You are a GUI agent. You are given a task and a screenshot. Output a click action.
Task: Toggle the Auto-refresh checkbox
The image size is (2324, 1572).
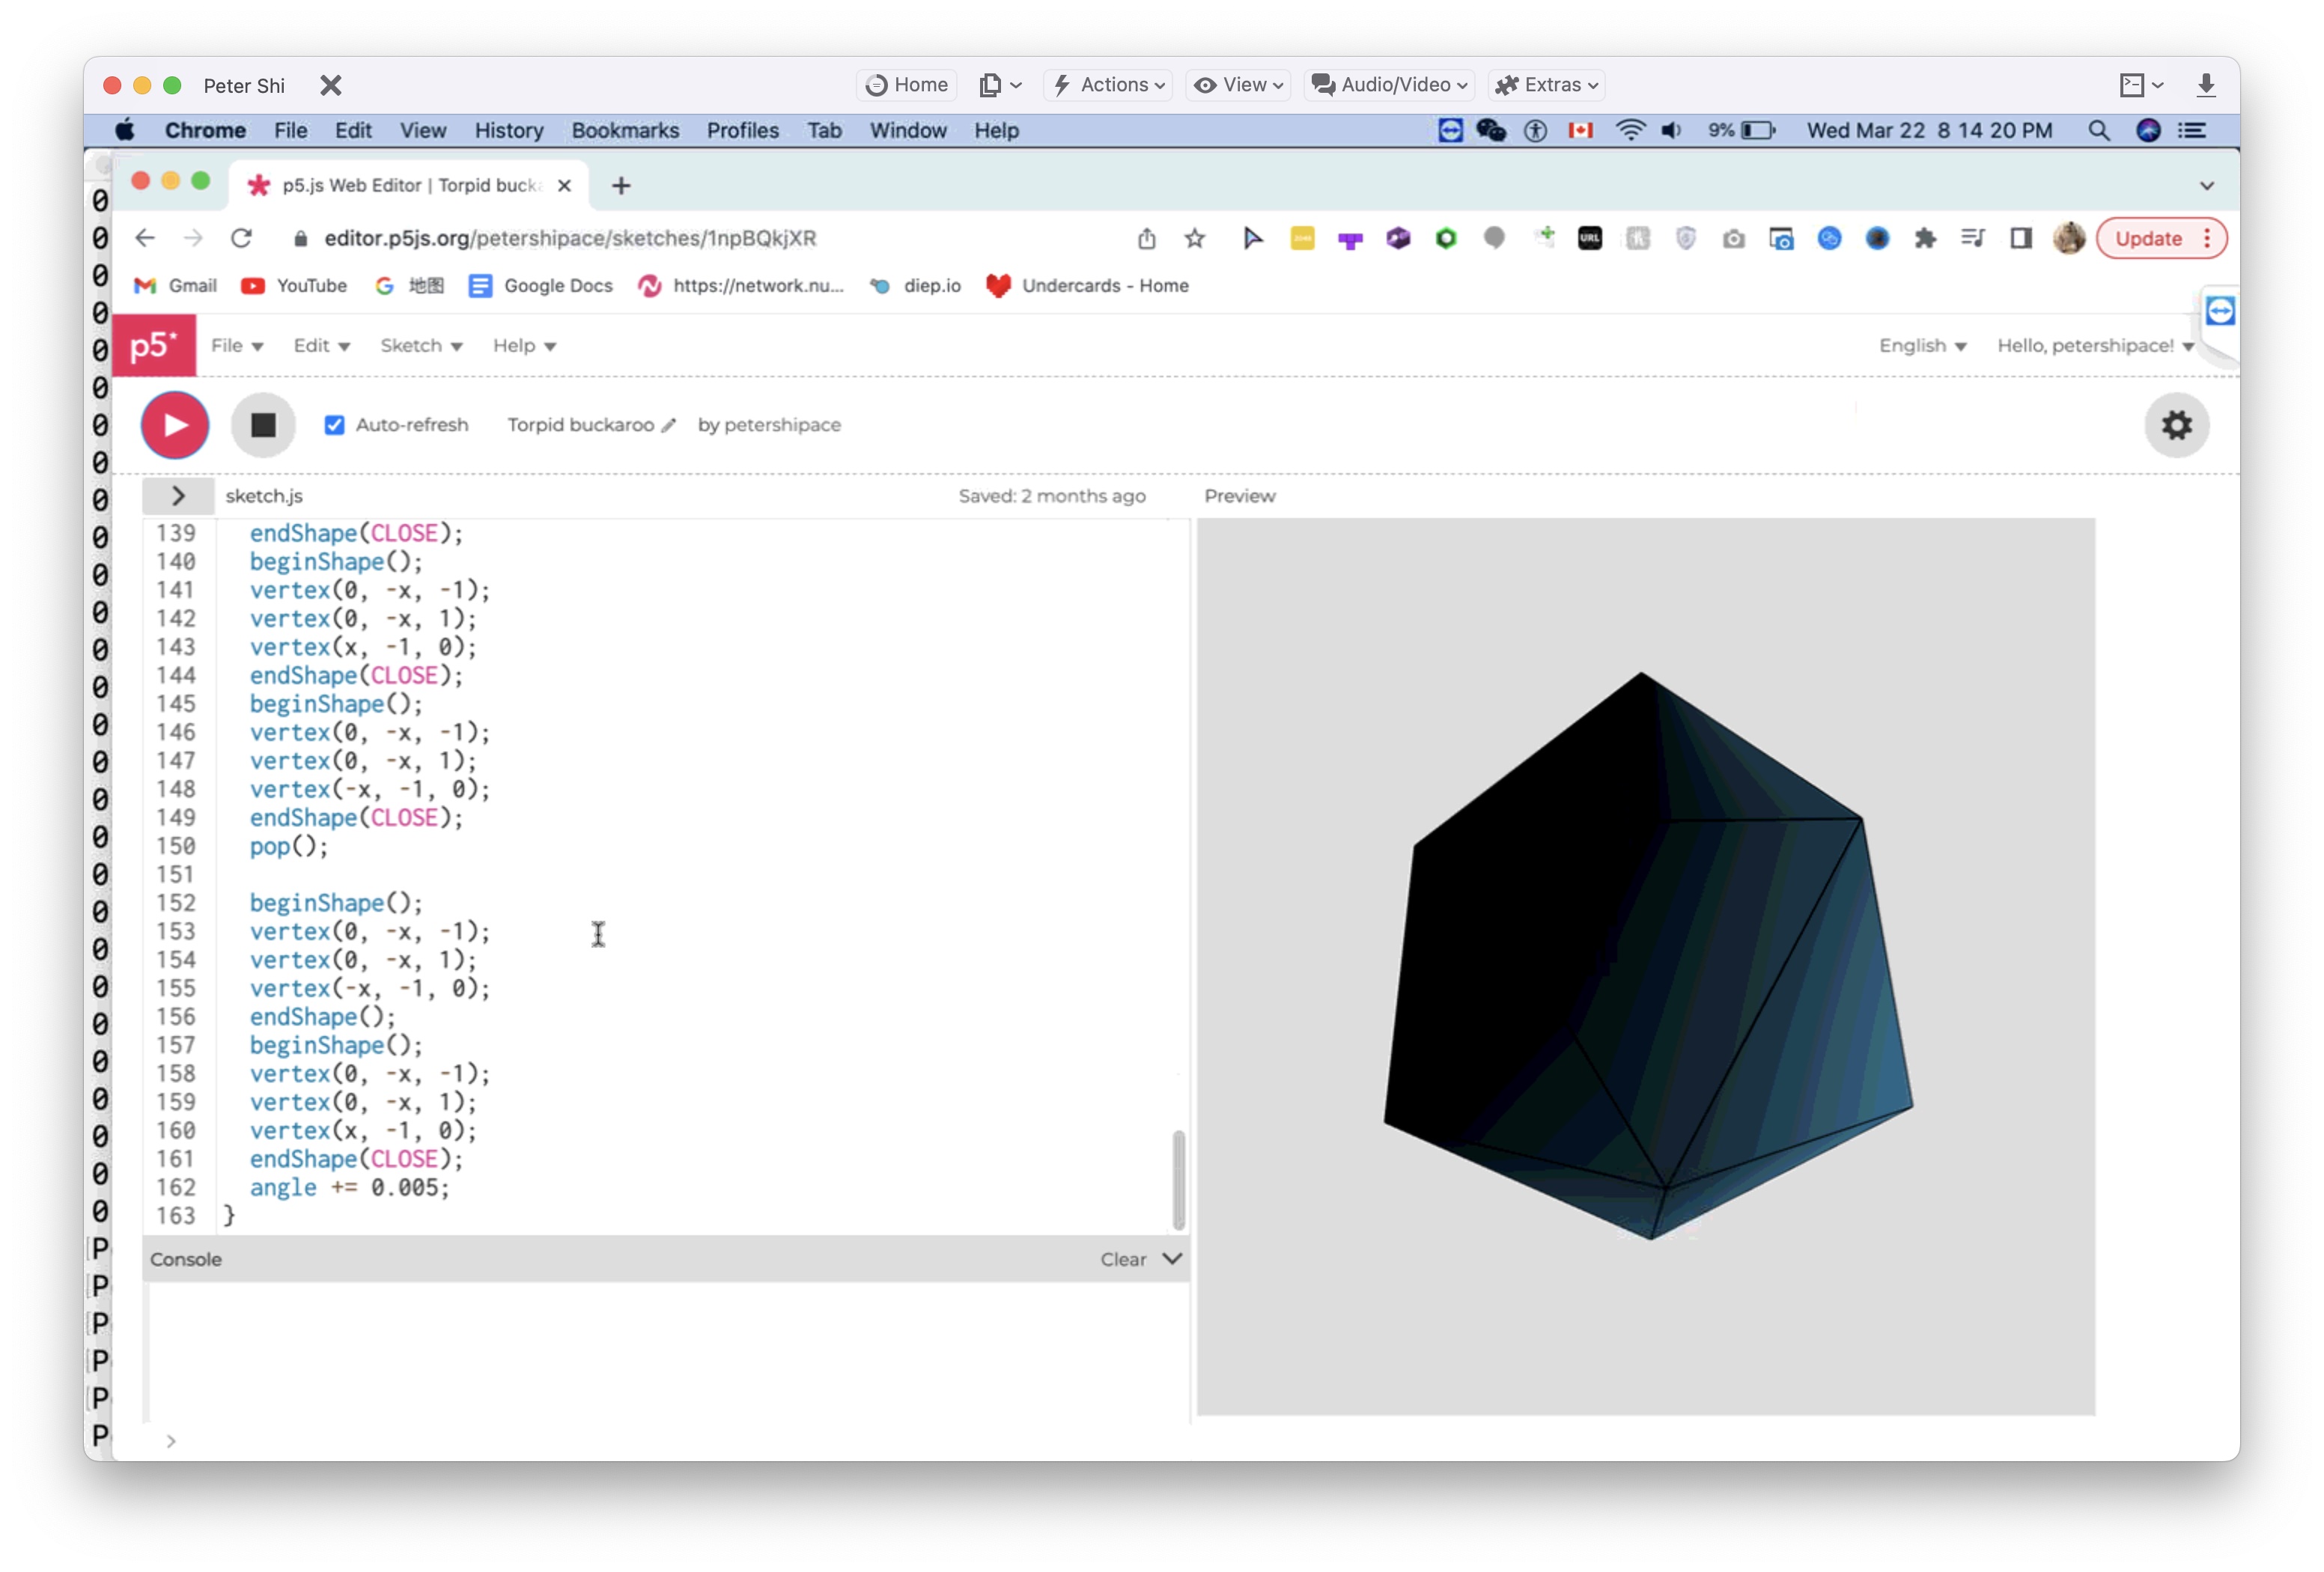(334, 425)
